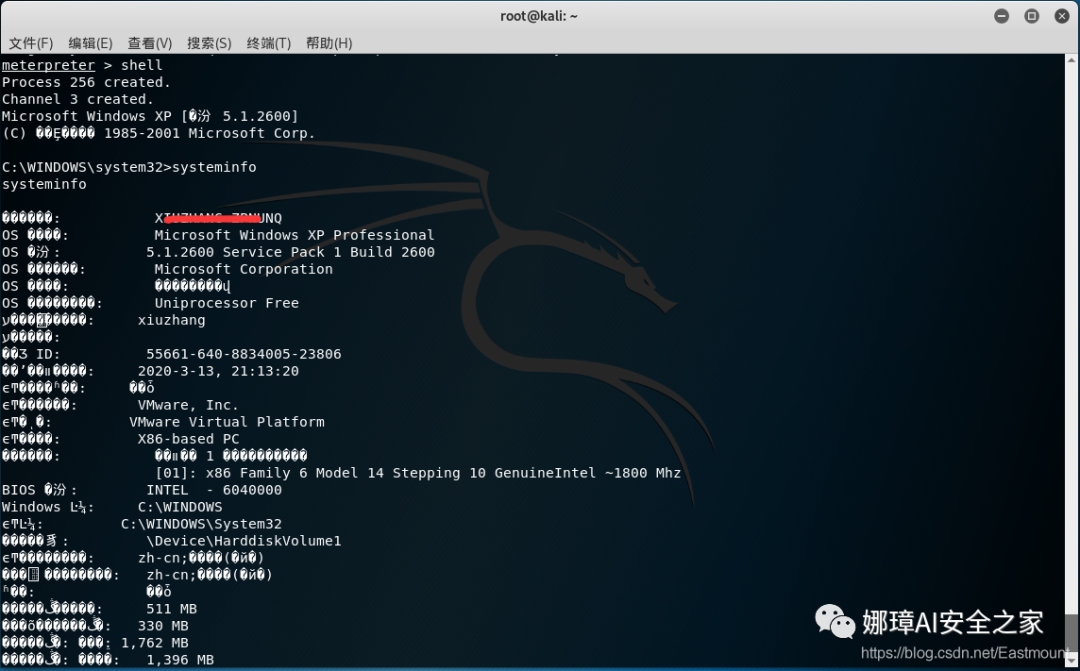Click the '1,396 MB' value

coord(180,660)
